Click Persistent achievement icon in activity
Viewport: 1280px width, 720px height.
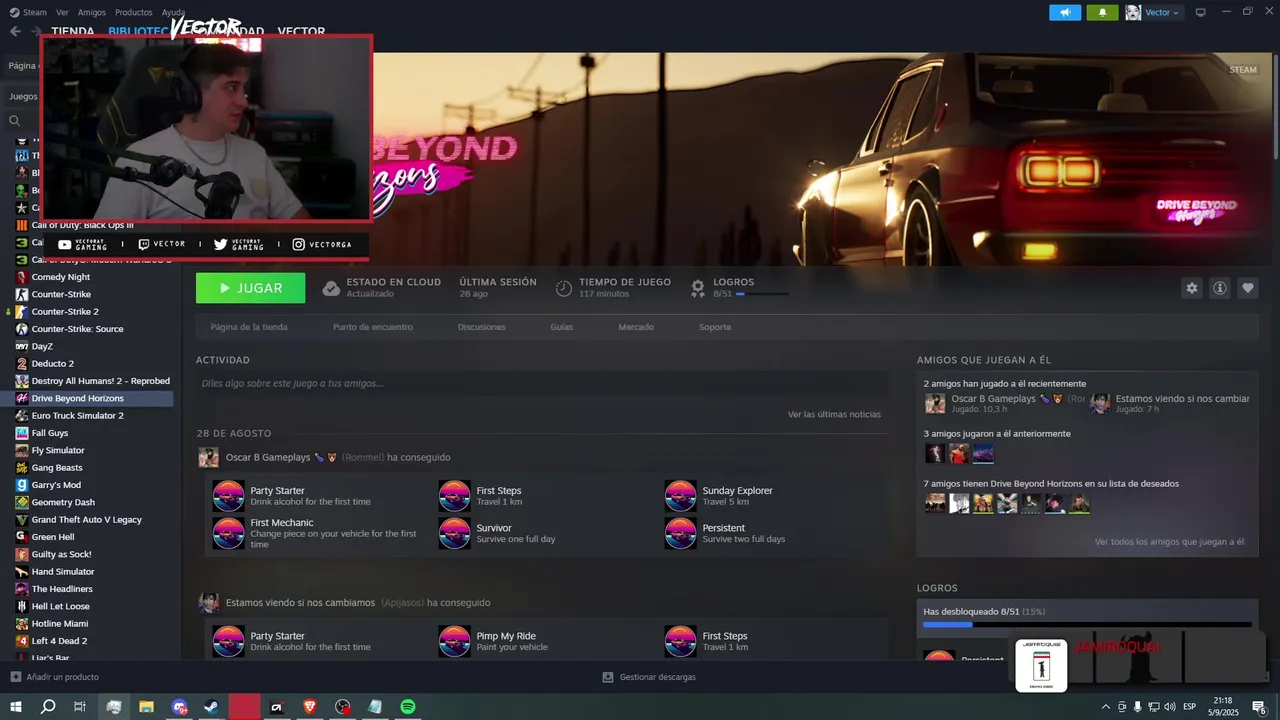click(x=681, y=533)
